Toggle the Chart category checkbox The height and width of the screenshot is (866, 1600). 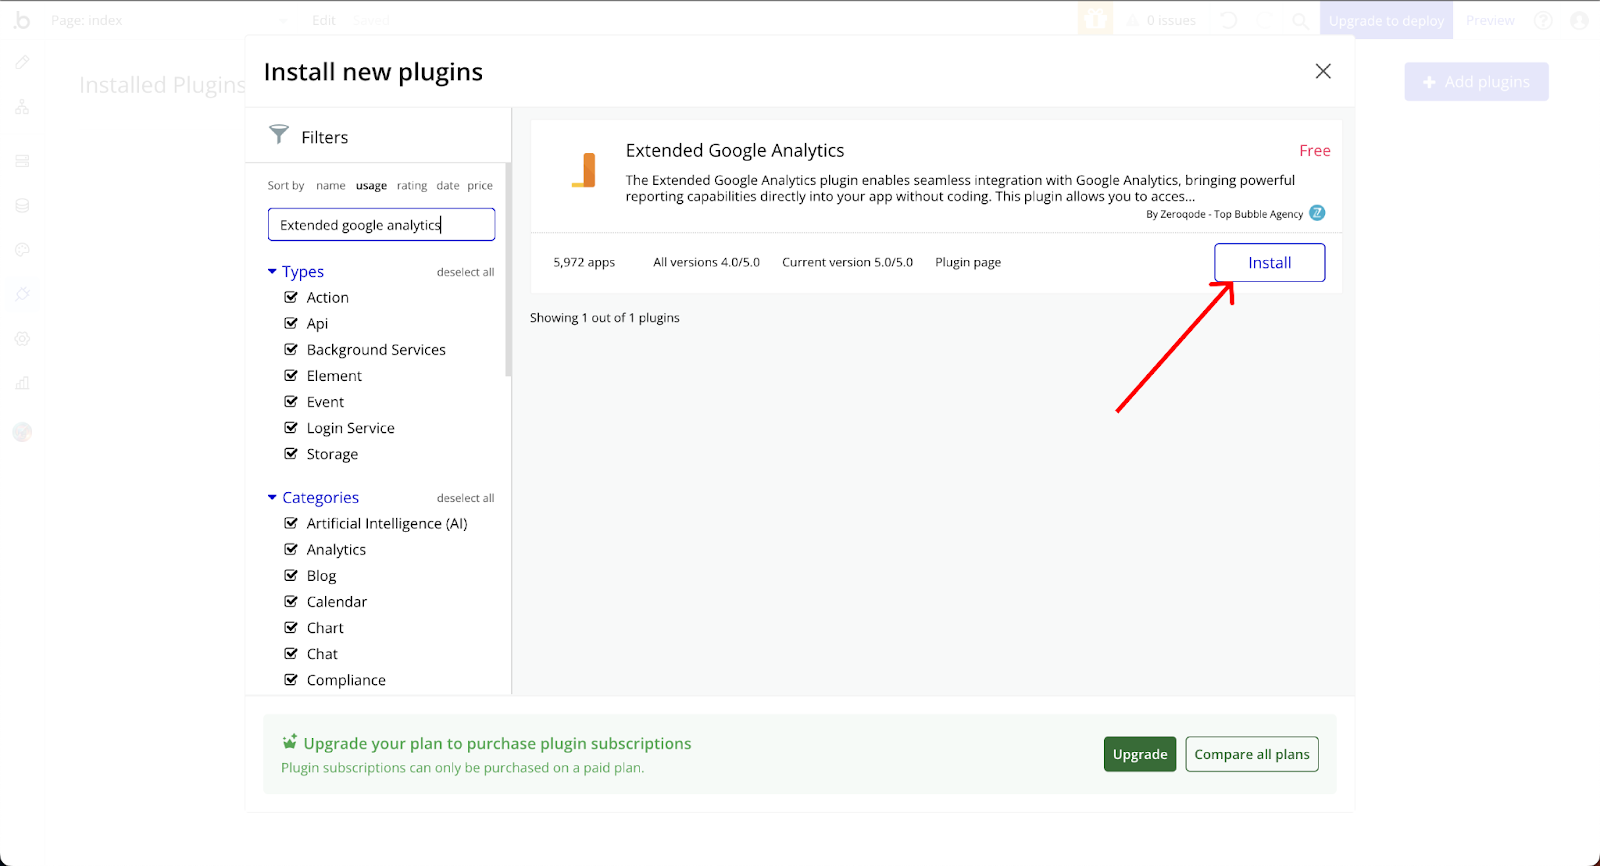click(x=291, y=627)
